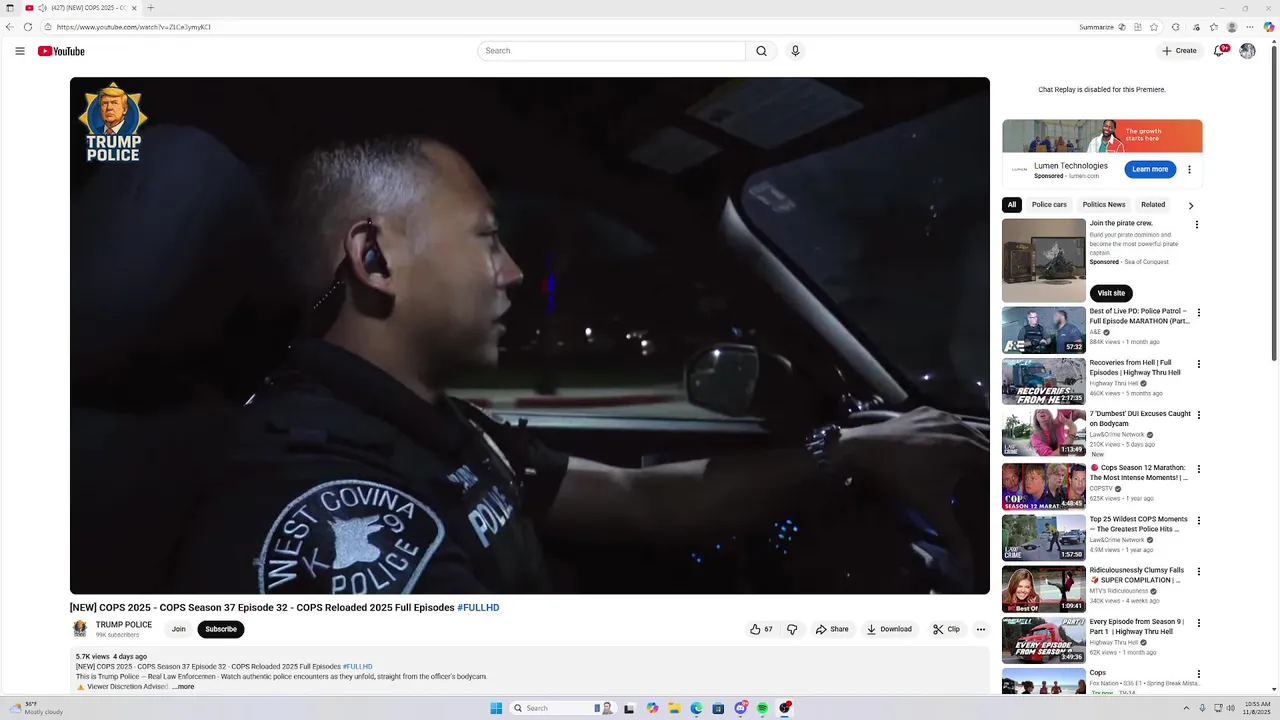
Task: Mute the tab via speaker icon
Action: (42, 8)
